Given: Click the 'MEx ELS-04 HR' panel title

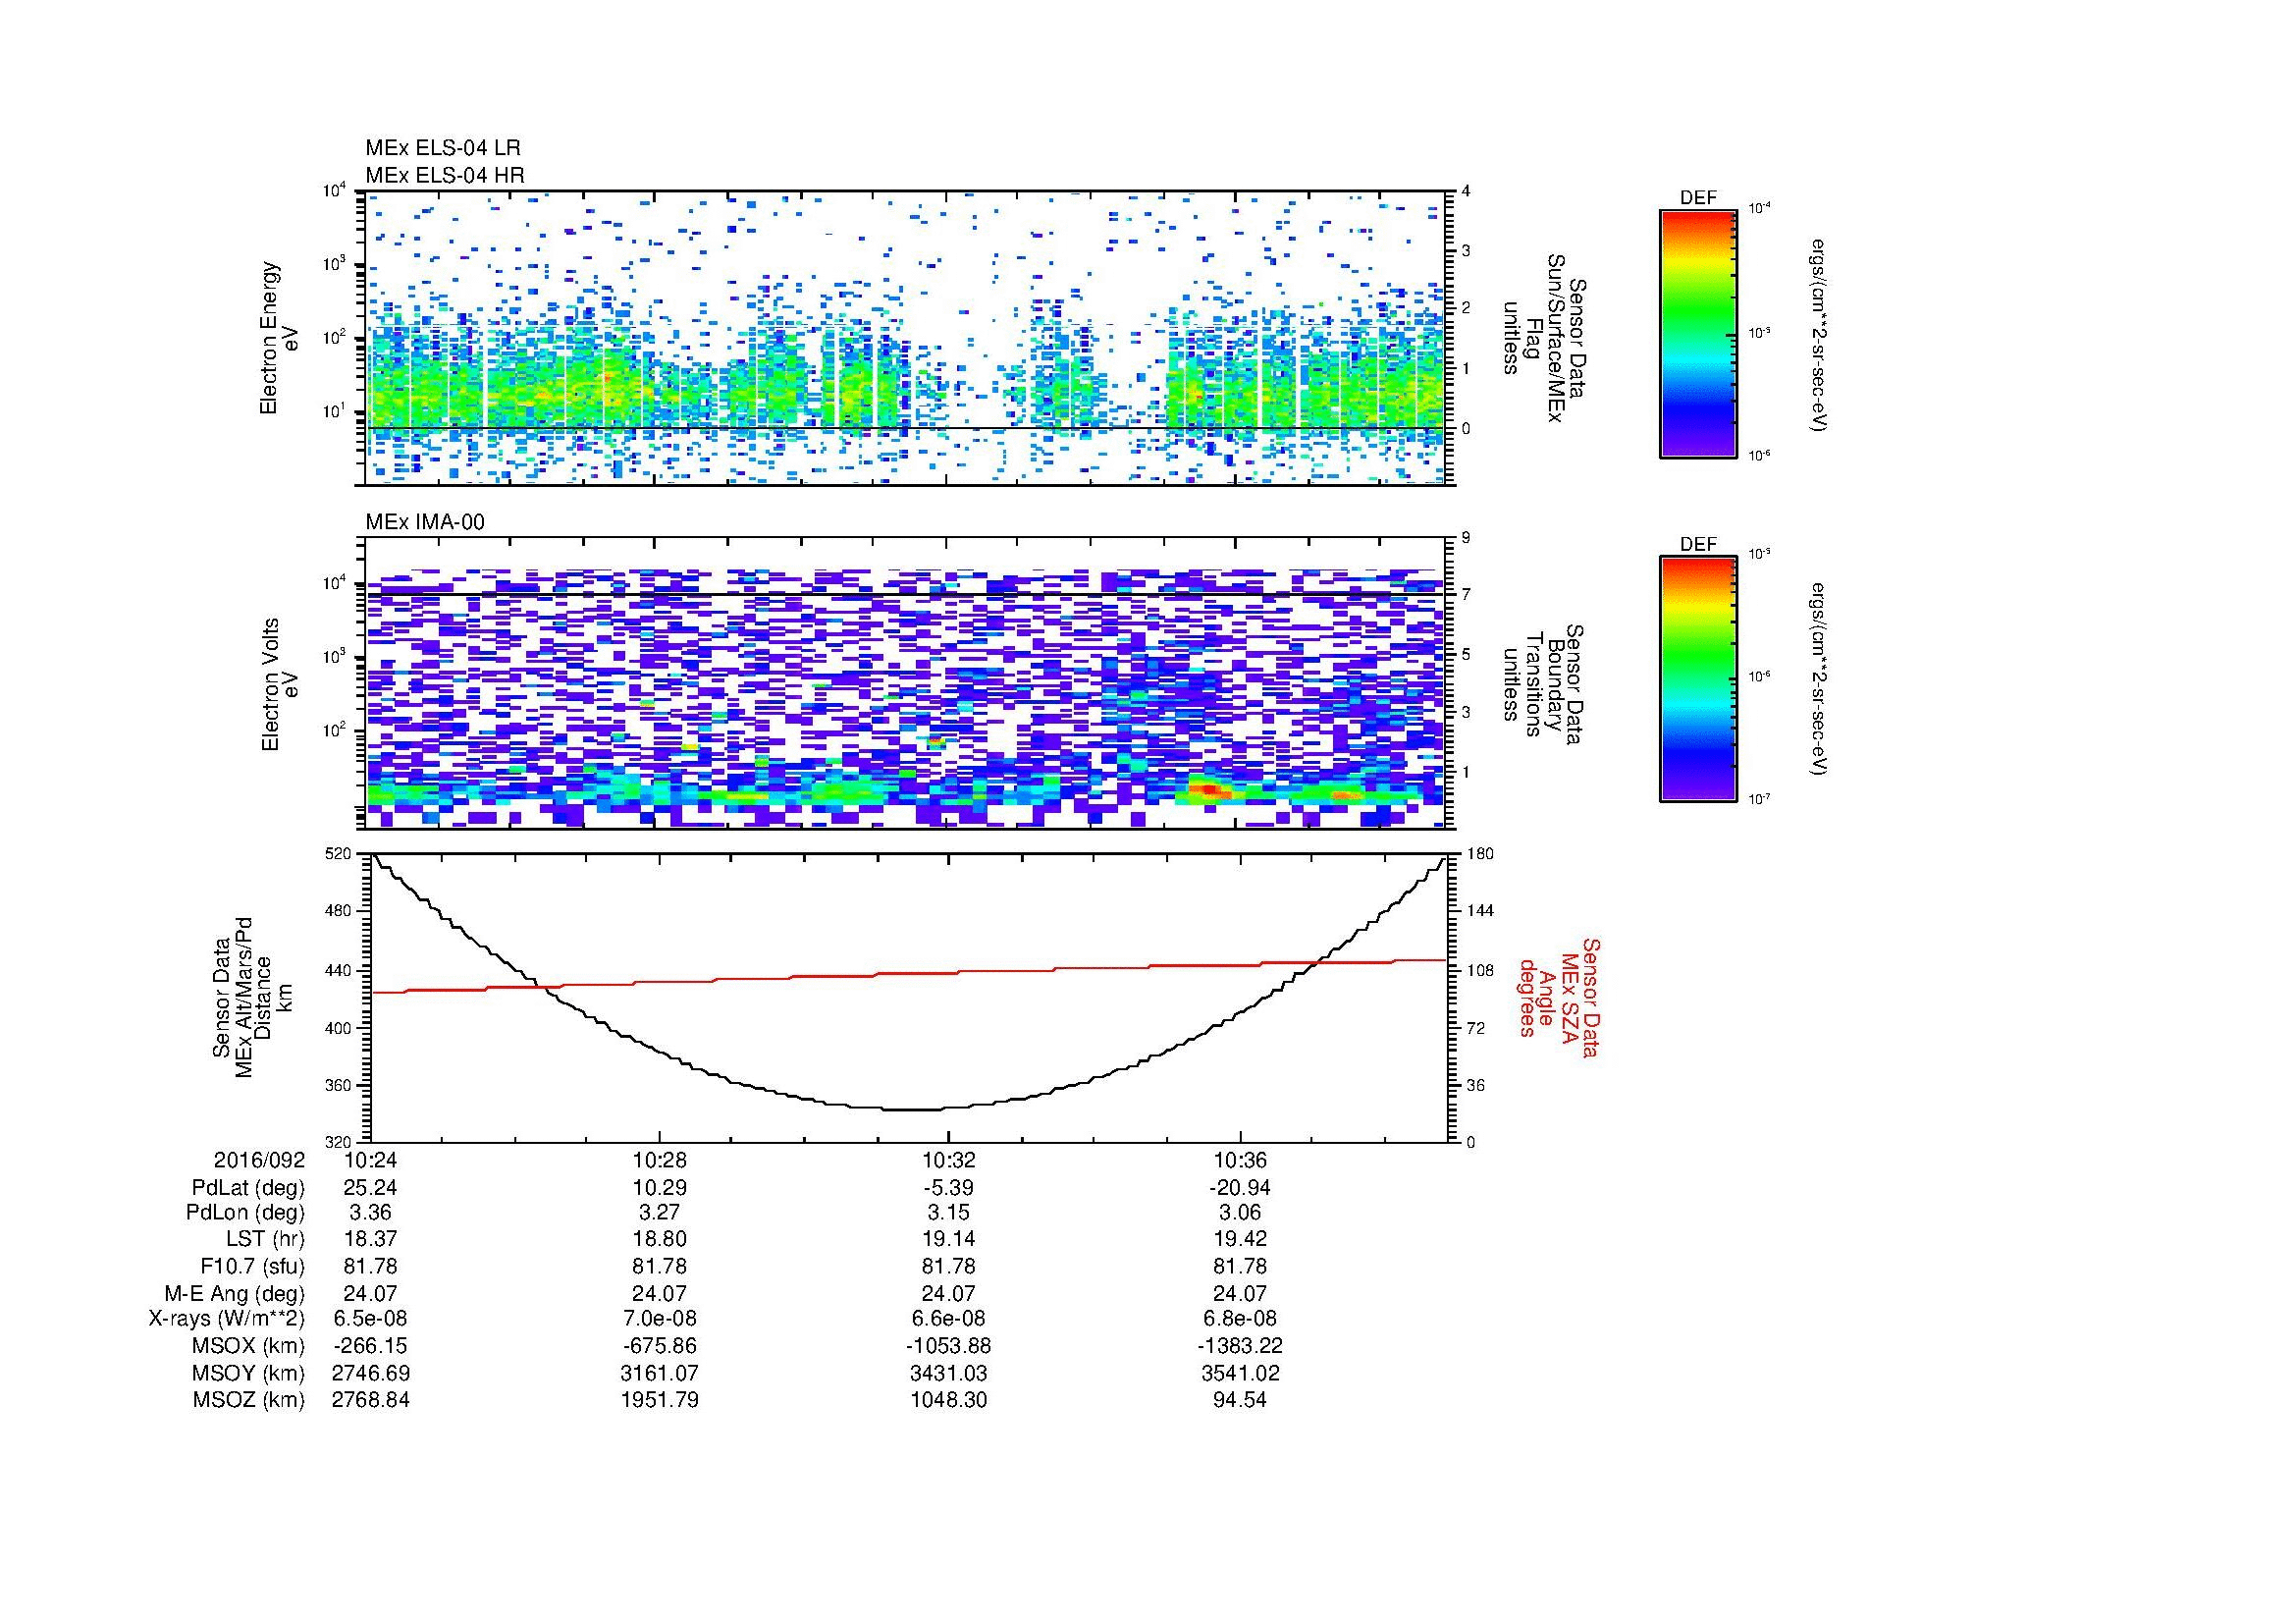Looking at the screenshot, I should [x=444, y=175].
